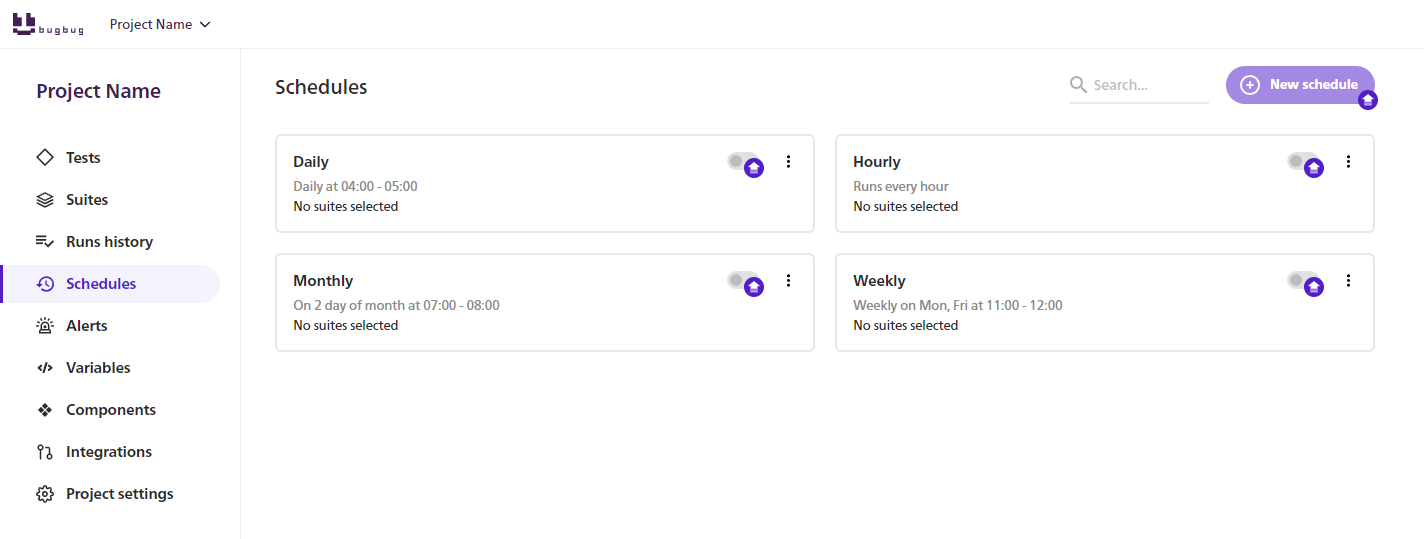The width and height of the screenshot is (1424, 539).
Task: Select Schedules in the sidebar menu
Action: (101, 284)
